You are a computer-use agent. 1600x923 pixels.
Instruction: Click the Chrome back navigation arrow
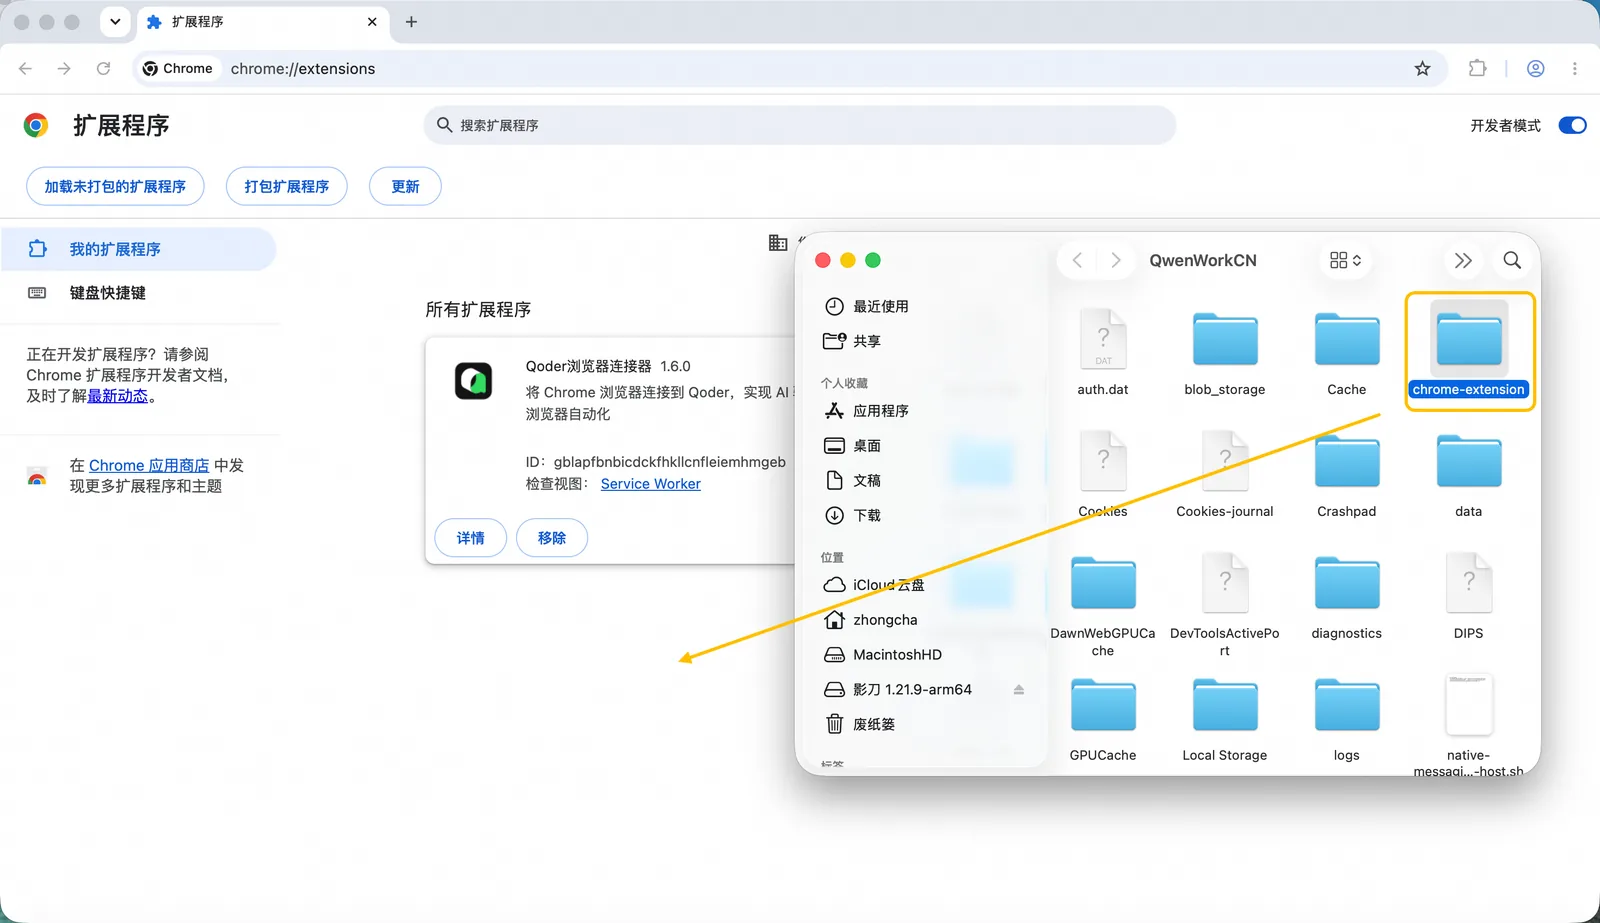25,68
